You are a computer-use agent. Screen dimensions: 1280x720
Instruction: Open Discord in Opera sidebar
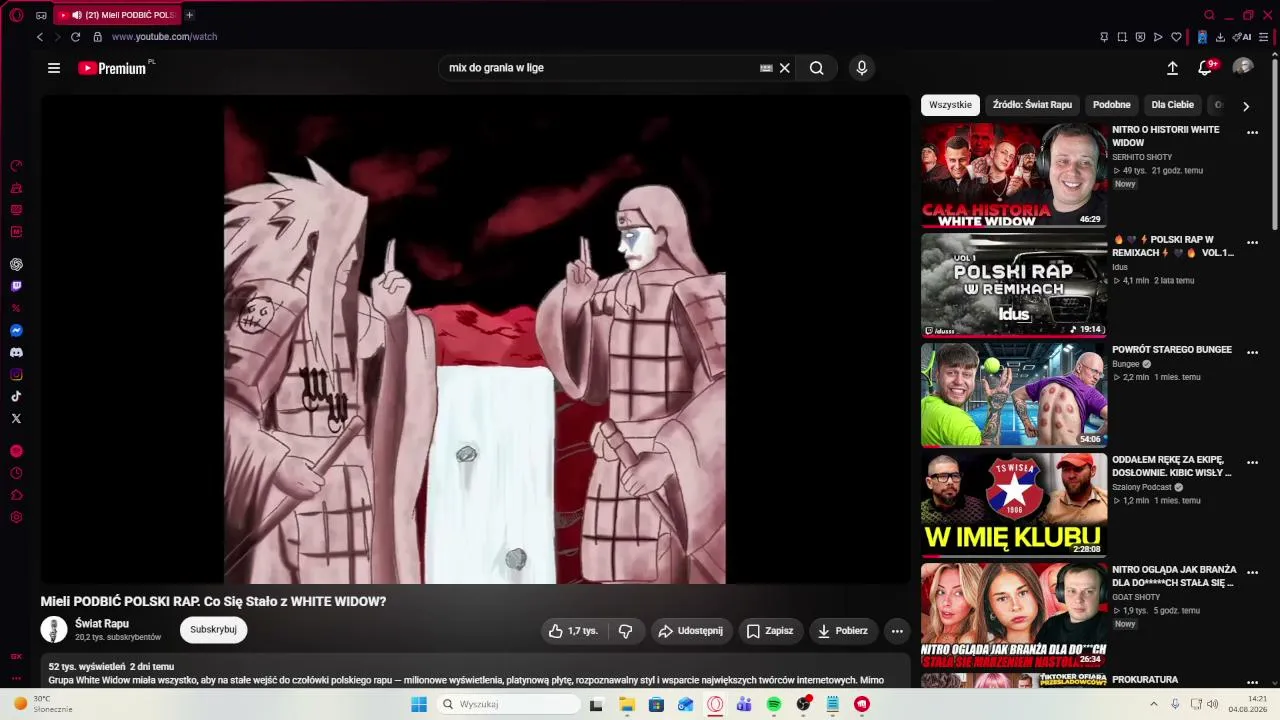coord(16,353)
